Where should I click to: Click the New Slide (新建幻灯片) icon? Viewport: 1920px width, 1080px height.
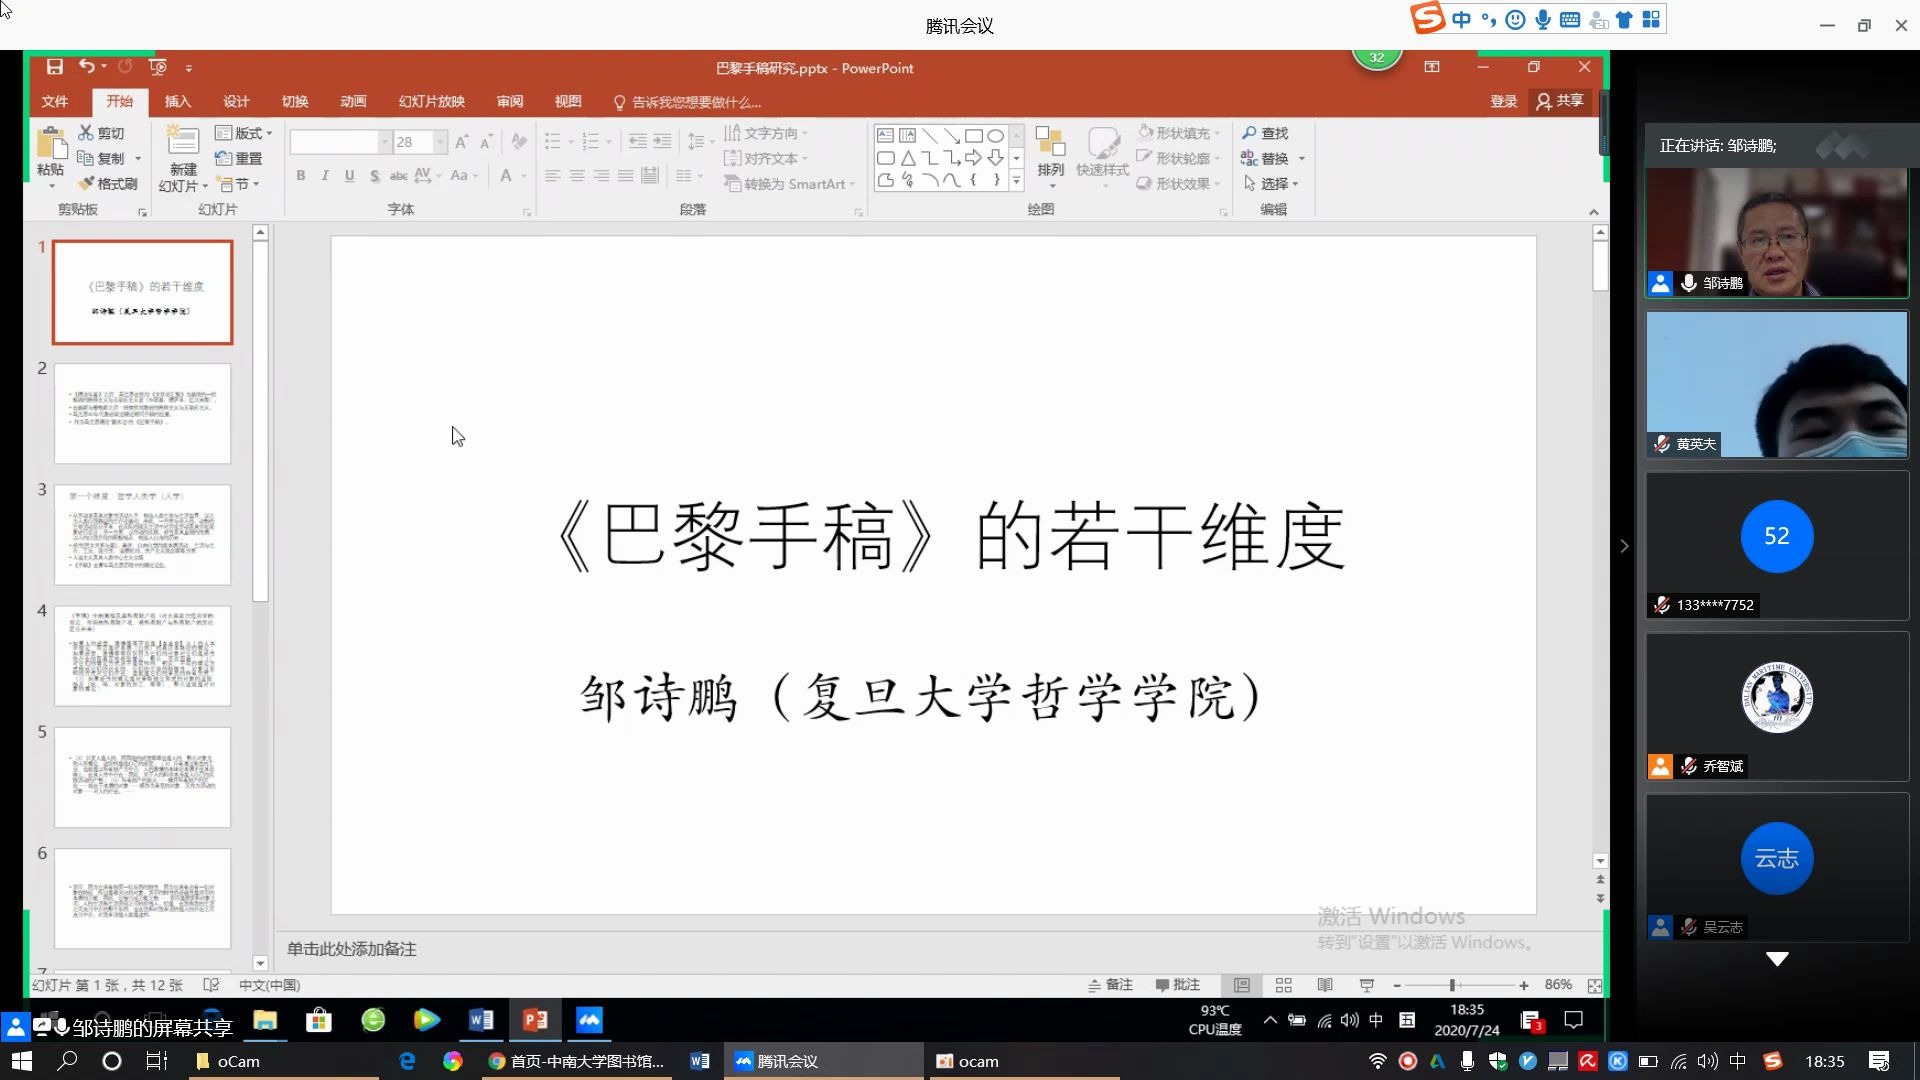182,142
